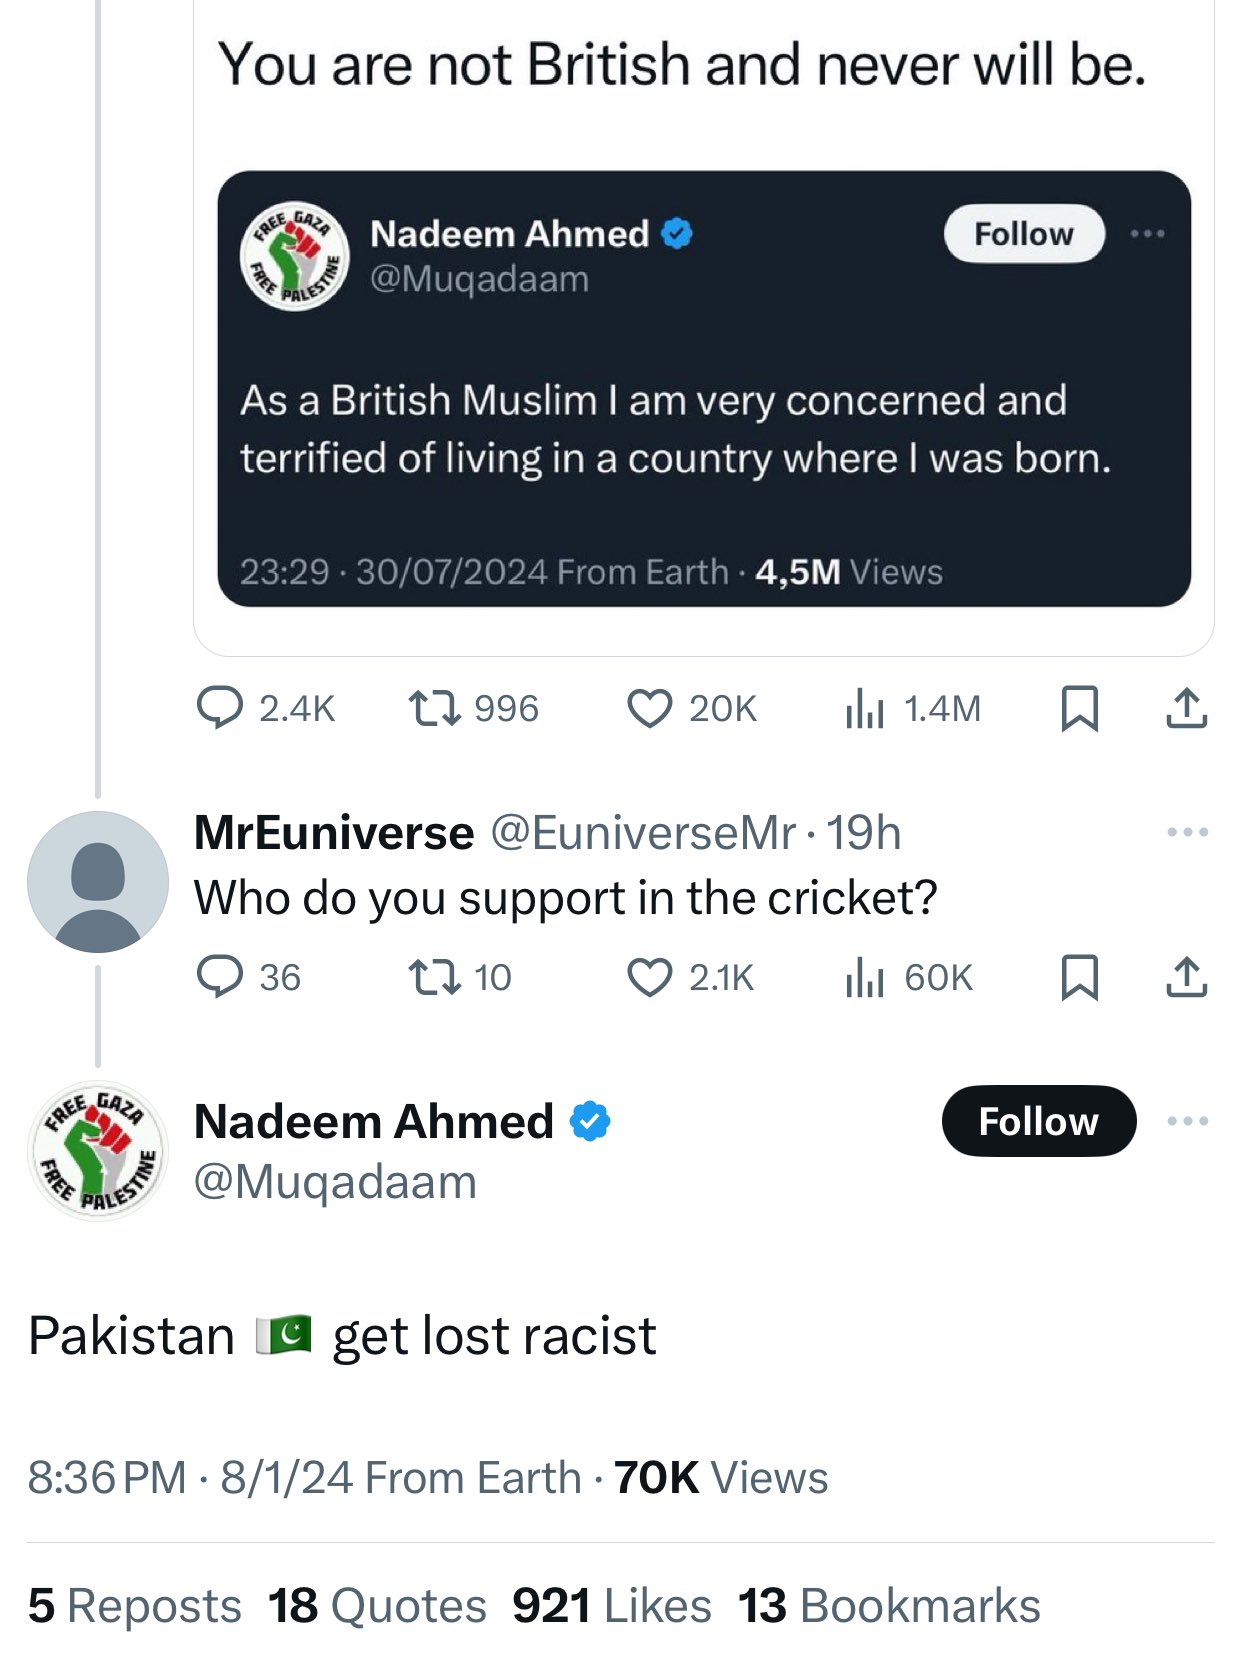The image size is (1242, 1655).
Task: Reply to the quoted-tweet post with 2.4K comments
Action: tap(265, 709)
